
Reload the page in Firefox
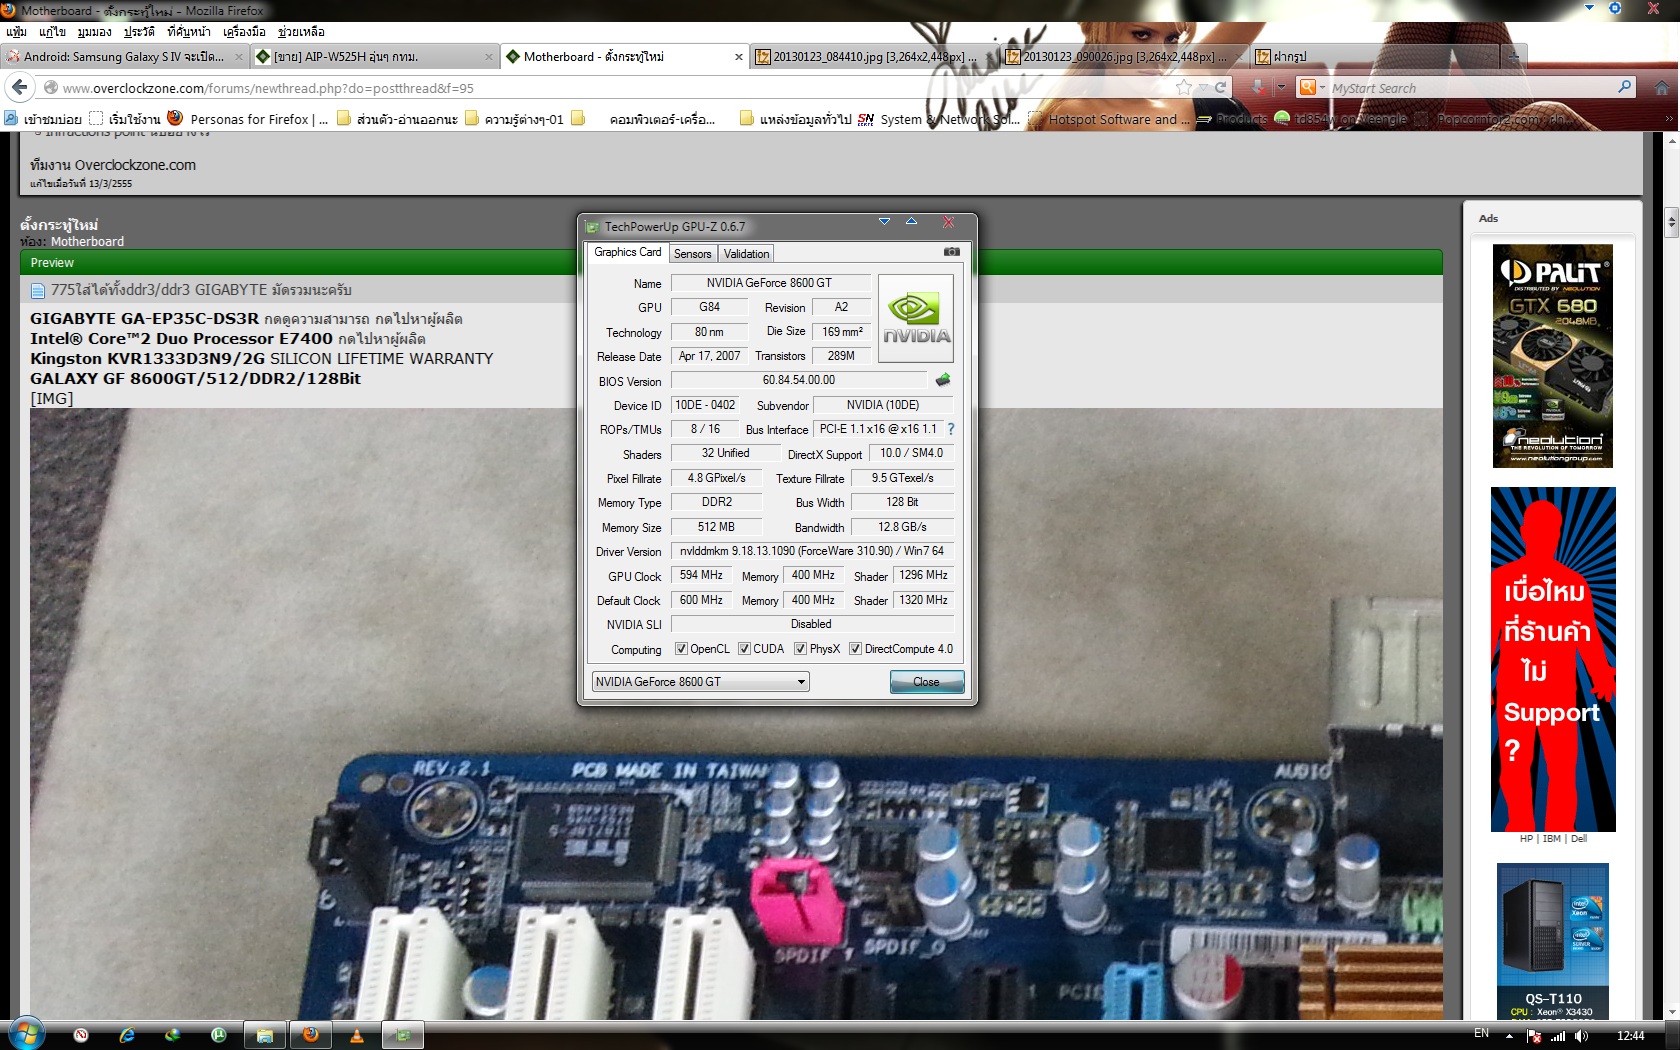click(x=1220, y=88)
